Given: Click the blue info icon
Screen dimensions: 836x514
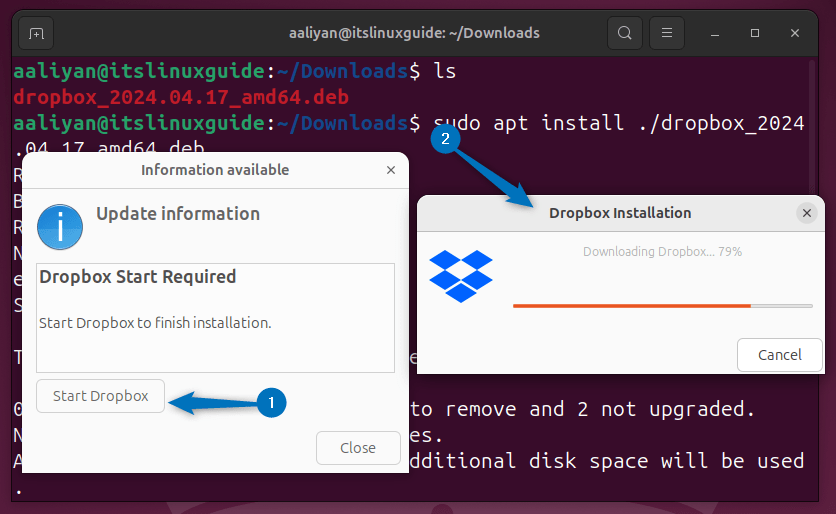Looking at the screenshot, I should (x=60, y=226).
